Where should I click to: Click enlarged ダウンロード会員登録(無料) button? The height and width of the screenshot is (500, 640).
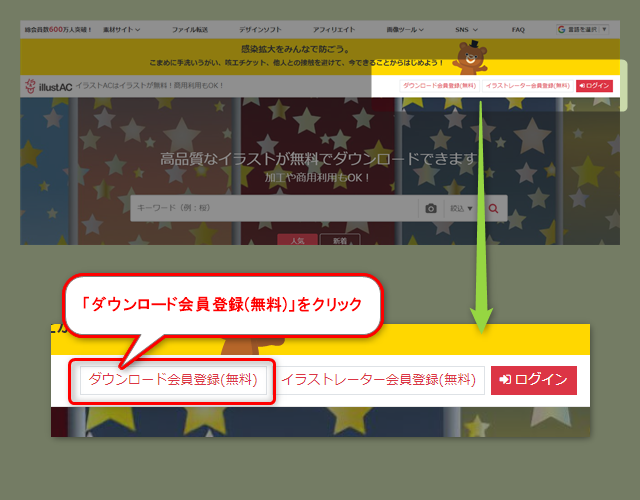[173, 380]
